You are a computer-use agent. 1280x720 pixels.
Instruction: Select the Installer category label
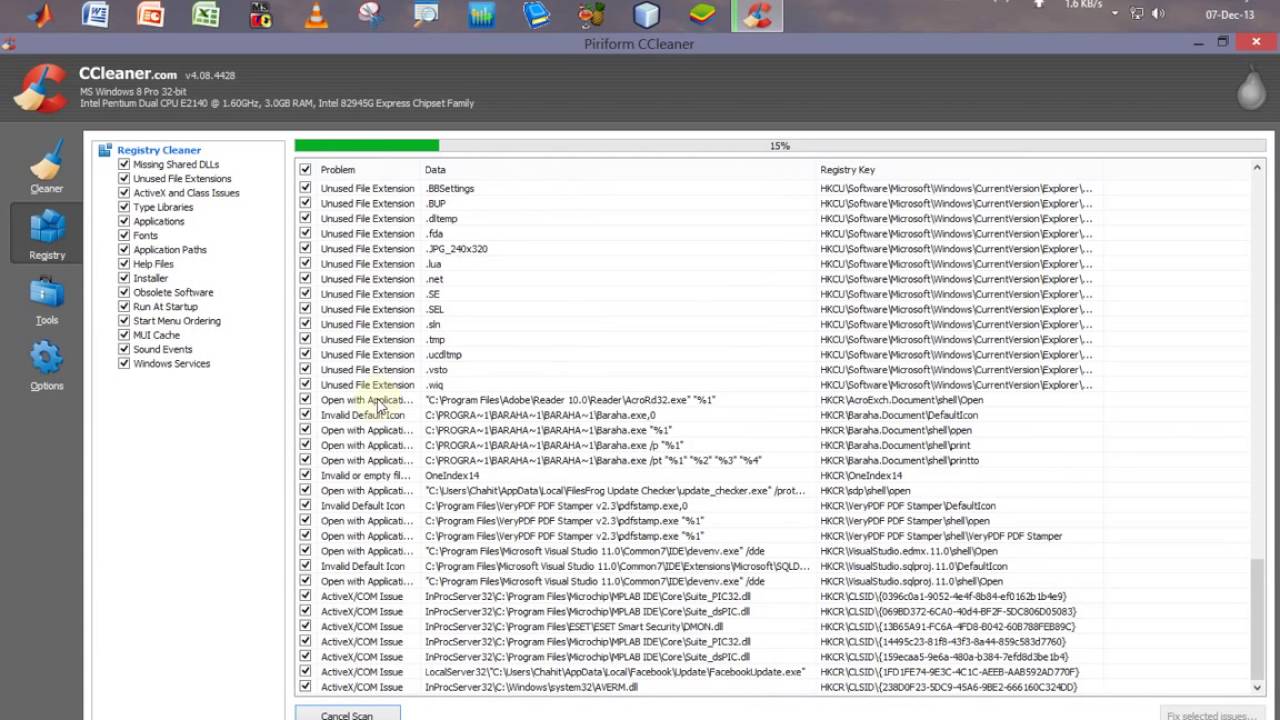(x=151, y=278)
